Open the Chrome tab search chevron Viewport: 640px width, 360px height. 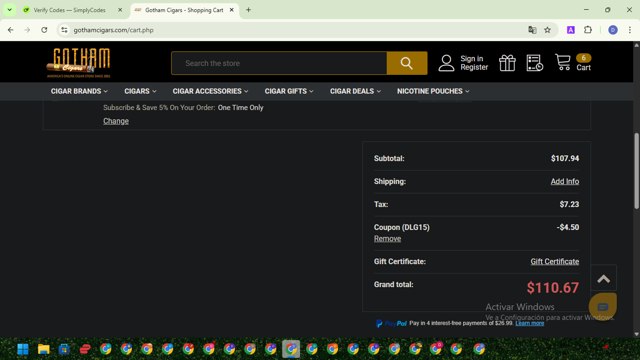[9, 10]
